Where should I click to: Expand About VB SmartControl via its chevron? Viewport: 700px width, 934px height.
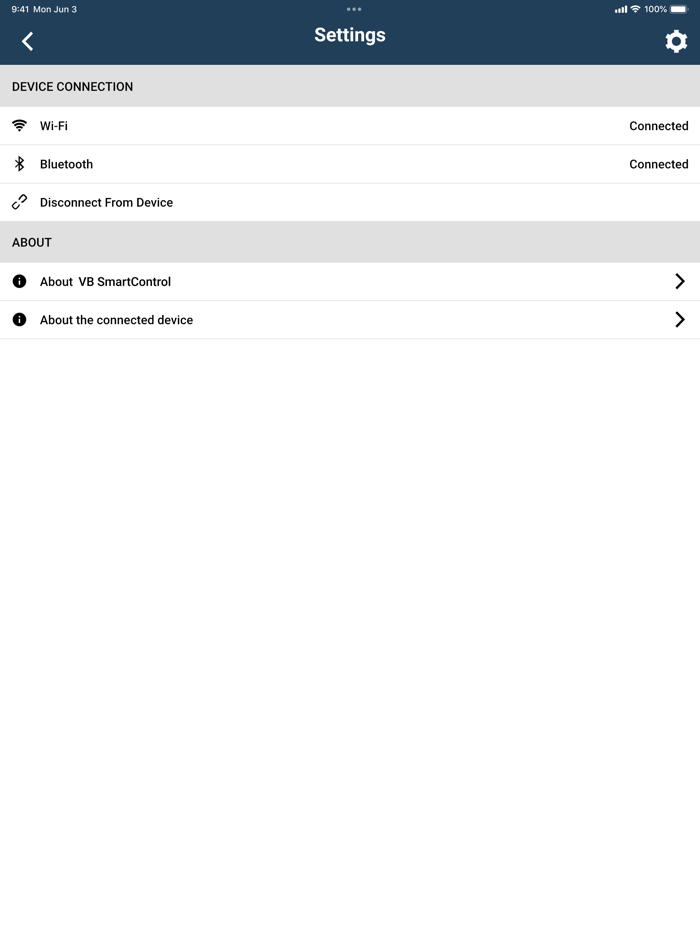tap(680, 281)
